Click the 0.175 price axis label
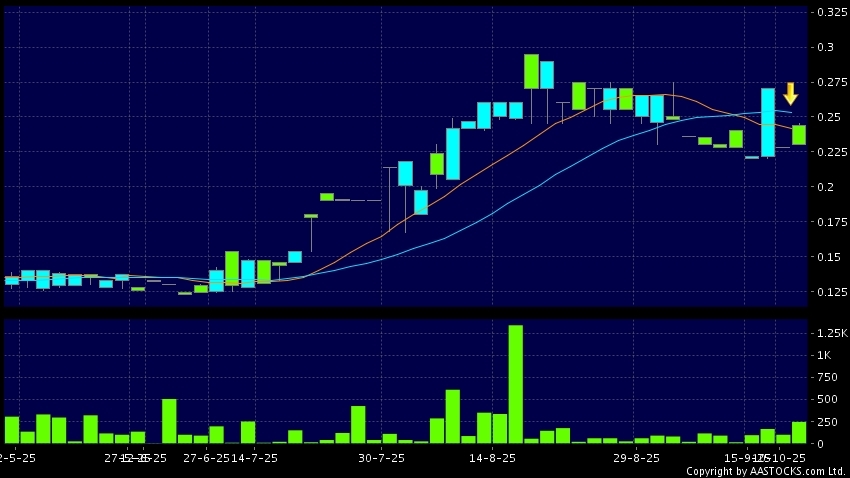Viewport: 850px width, 478px height. (828, 222)
